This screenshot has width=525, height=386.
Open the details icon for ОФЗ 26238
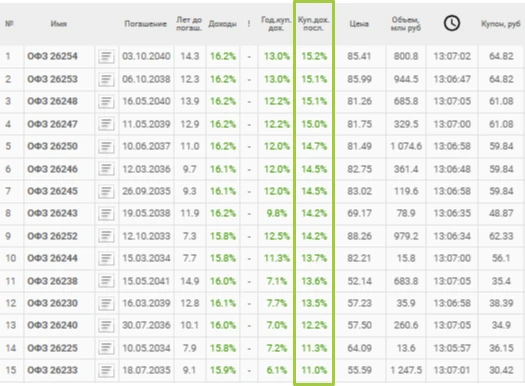click(x=106, y=281)
